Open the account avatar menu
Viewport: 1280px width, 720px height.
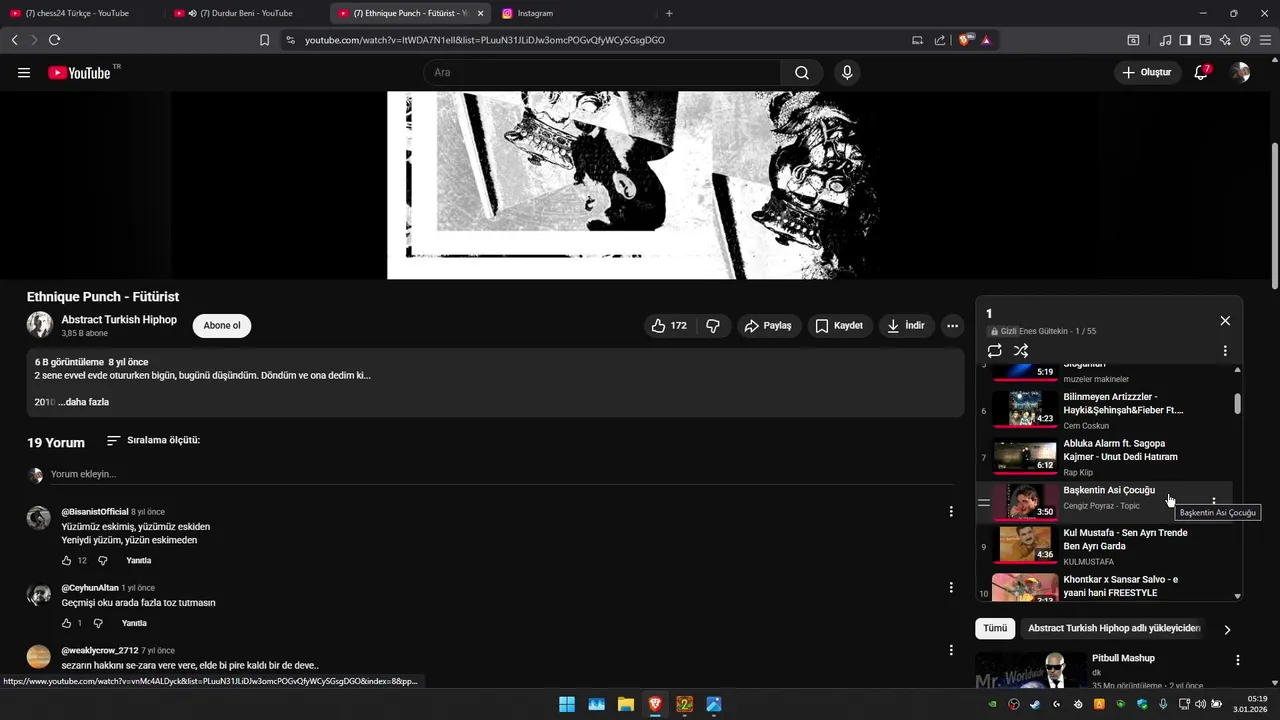(1240, 73)
